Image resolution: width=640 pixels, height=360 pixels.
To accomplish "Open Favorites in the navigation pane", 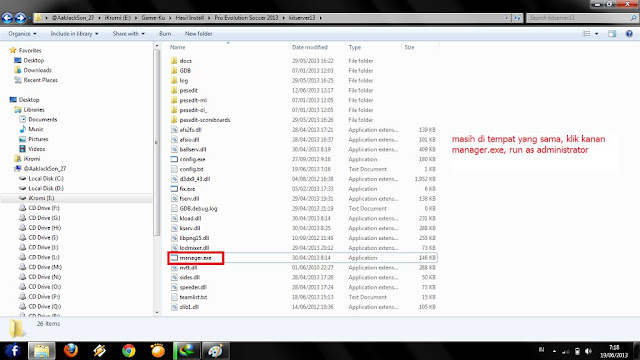I will point(30,50).
